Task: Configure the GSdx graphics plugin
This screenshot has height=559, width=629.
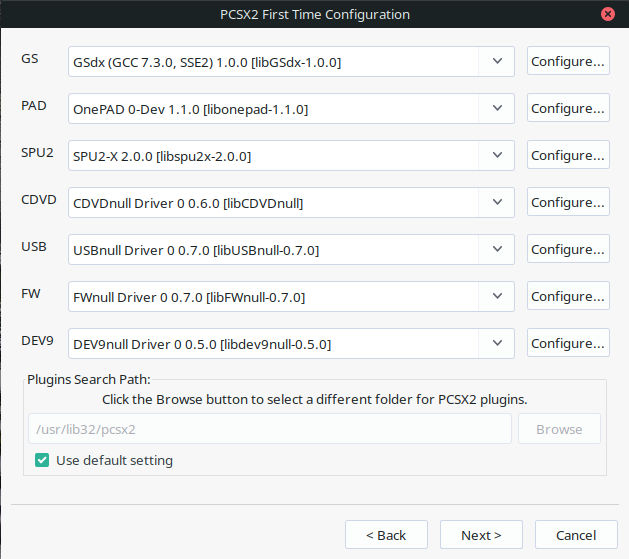Action: (x=567, y=61)
